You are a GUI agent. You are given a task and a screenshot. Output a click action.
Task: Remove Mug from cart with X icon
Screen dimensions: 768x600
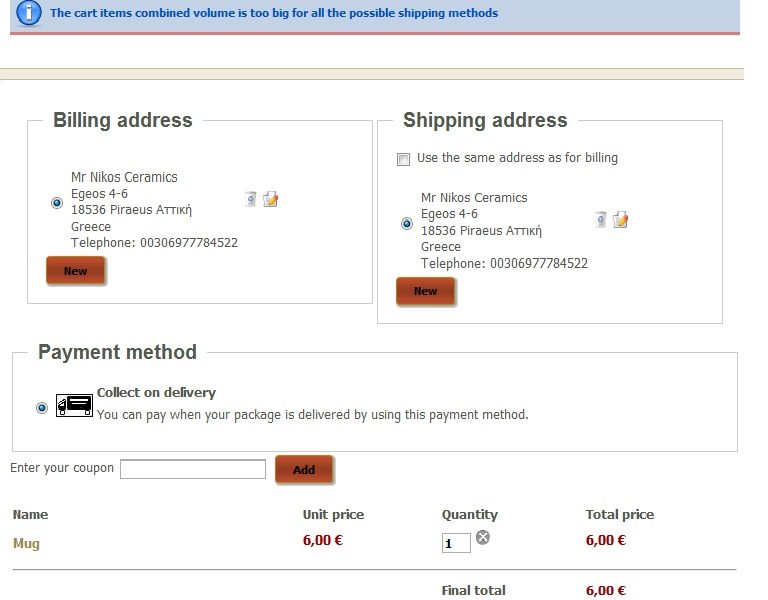click(x=482, y=537)
